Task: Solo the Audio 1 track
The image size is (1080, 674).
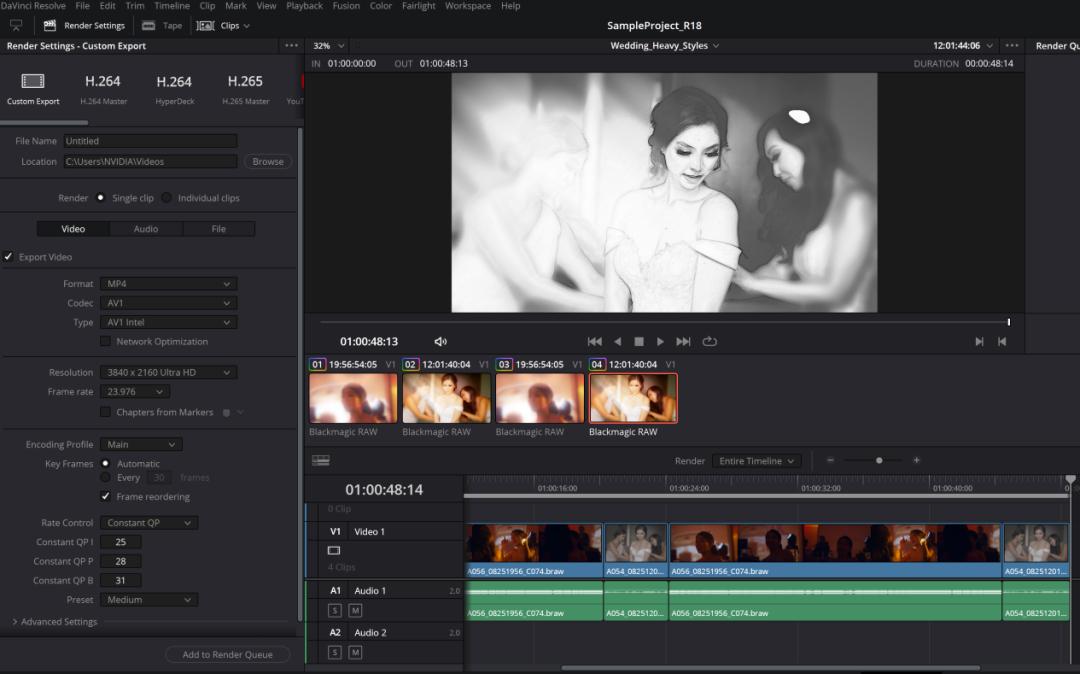Action: [335, 610]
